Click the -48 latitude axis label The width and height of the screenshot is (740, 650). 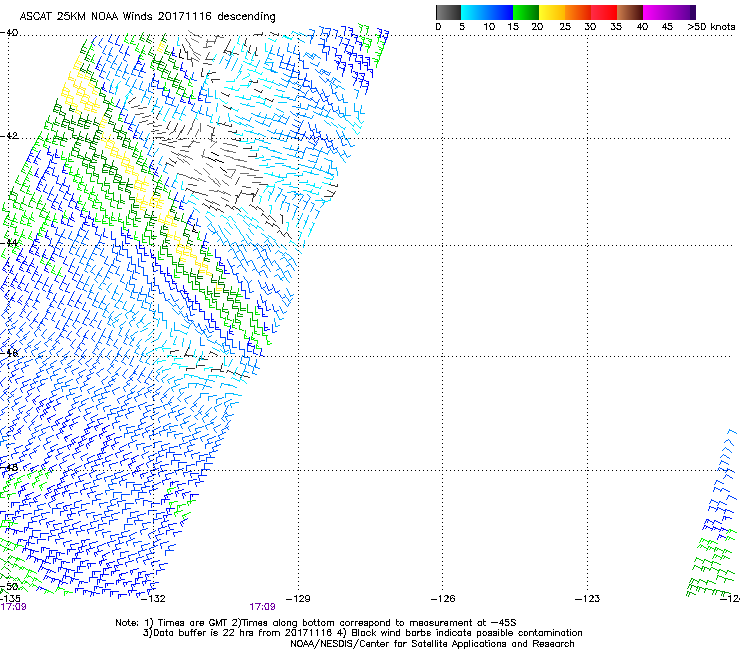[9, 467]
